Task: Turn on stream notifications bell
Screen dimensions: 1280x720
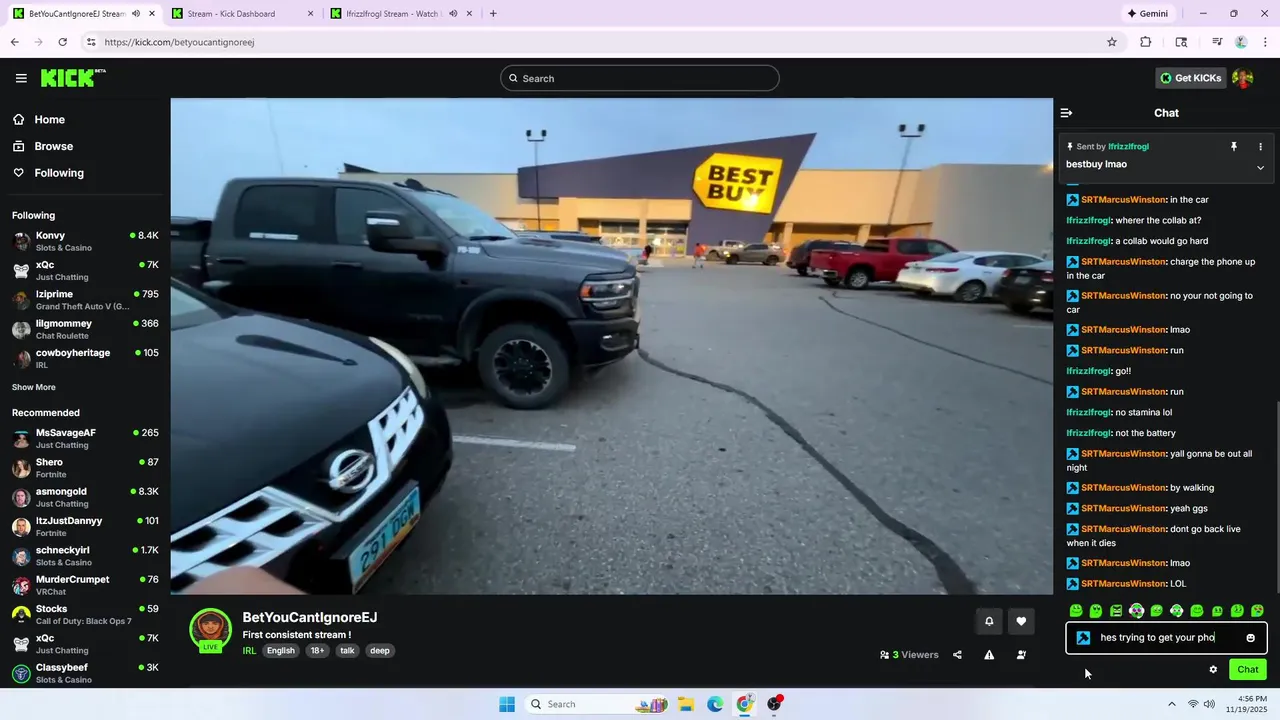Action: (x=989, y=621)
